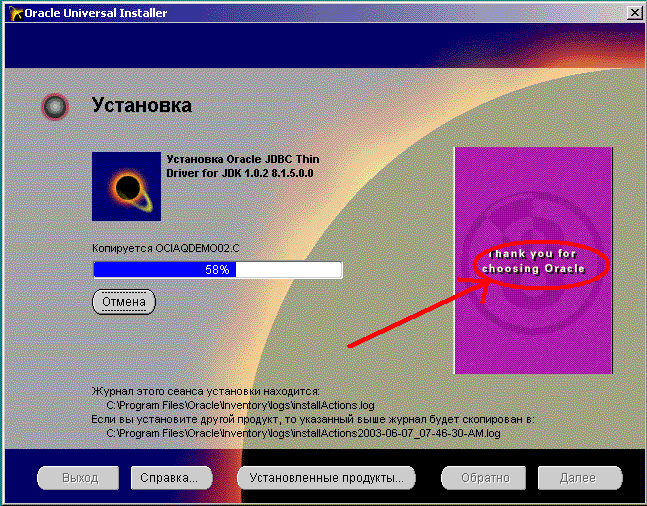This screenshot has height=506, width=647.
Task: Click the Обратно back button
Action: pyautogui.click(x=484, y=478)
